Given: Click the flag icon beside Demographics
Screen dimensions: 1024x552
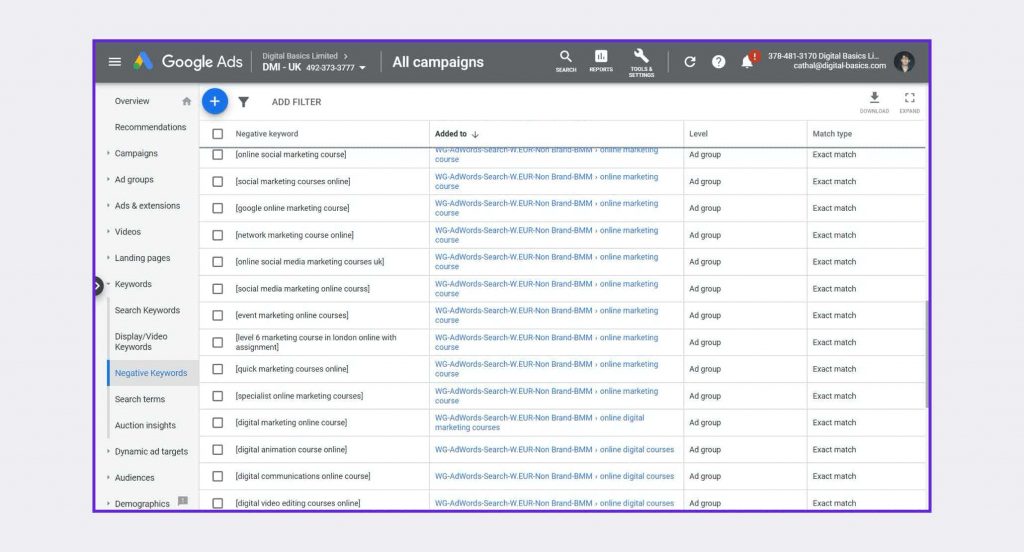Looking at the screenshot, I should click(183, 501).
